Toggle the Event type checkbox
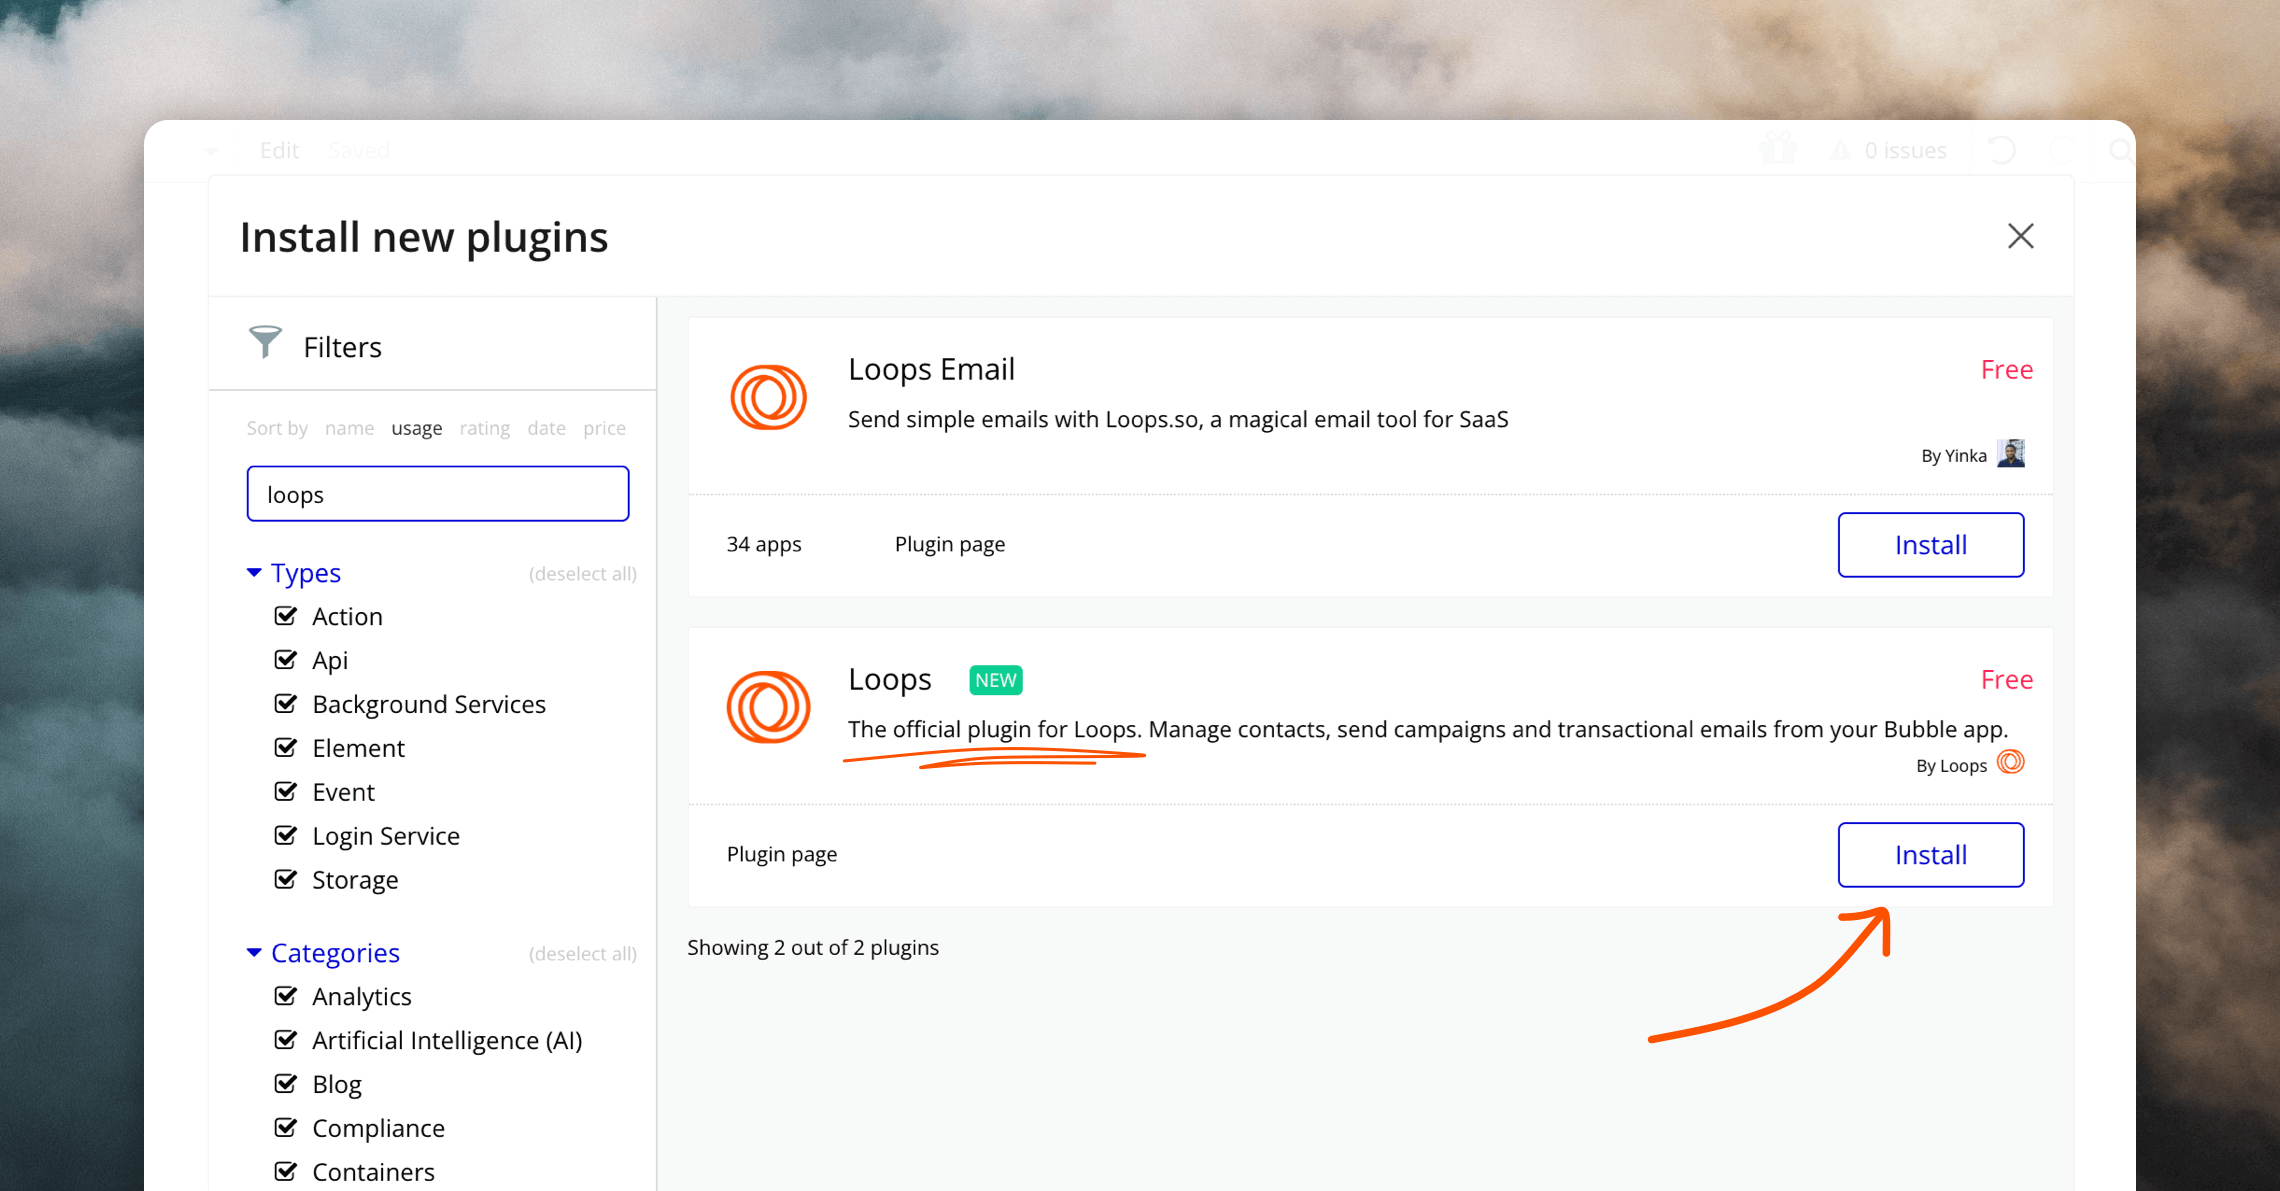 coord(286,792)
